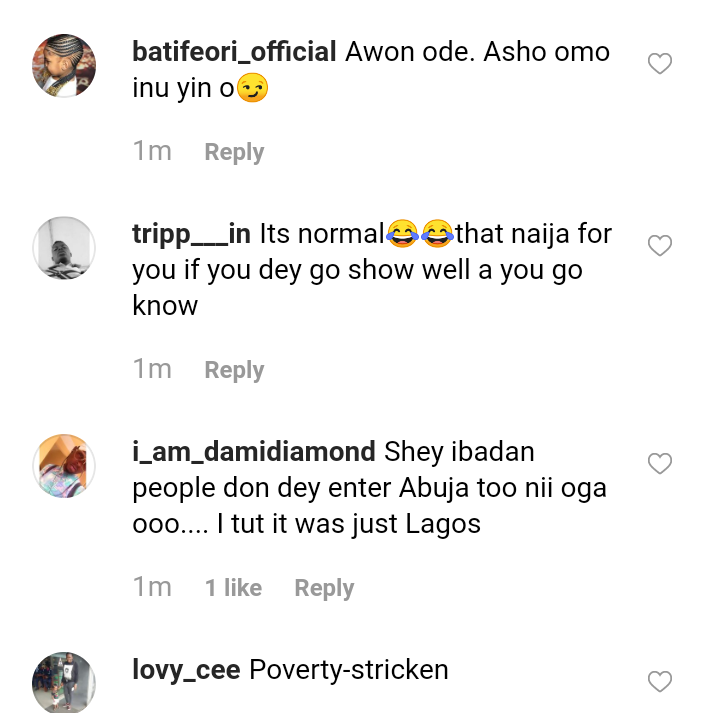Click the 1m timestamp under i_am_damidiamond's comment

click(x=152, y=587)
